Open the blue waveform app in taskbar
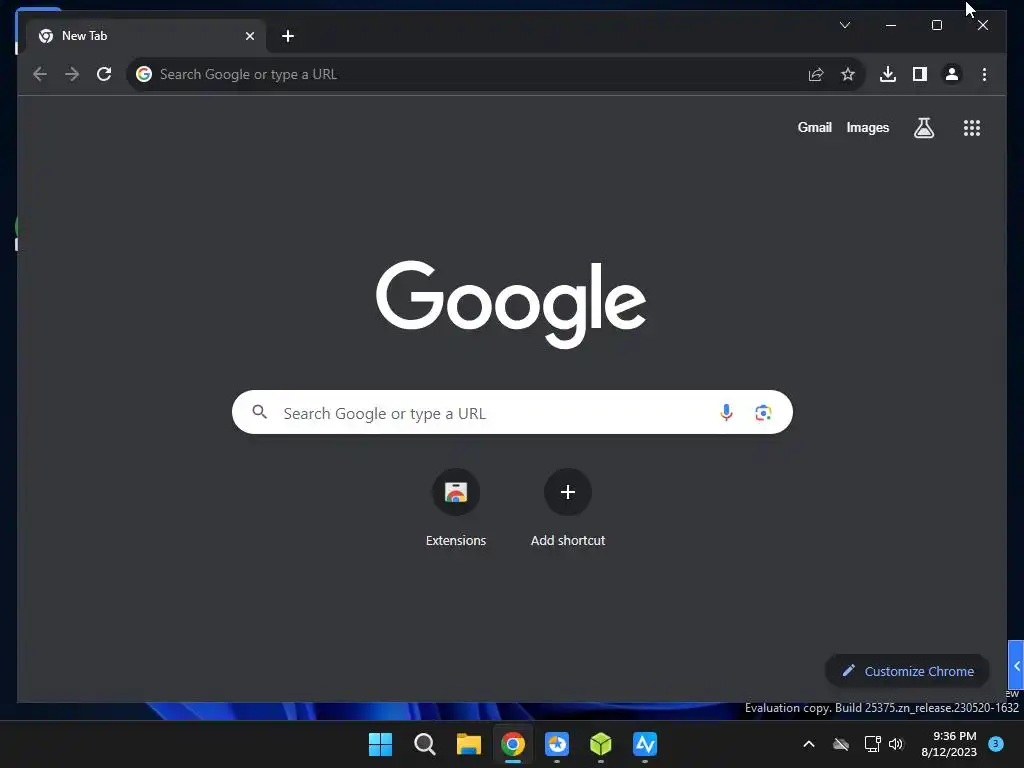Viewport: 1024px width, 768px height. pos(645,744)
